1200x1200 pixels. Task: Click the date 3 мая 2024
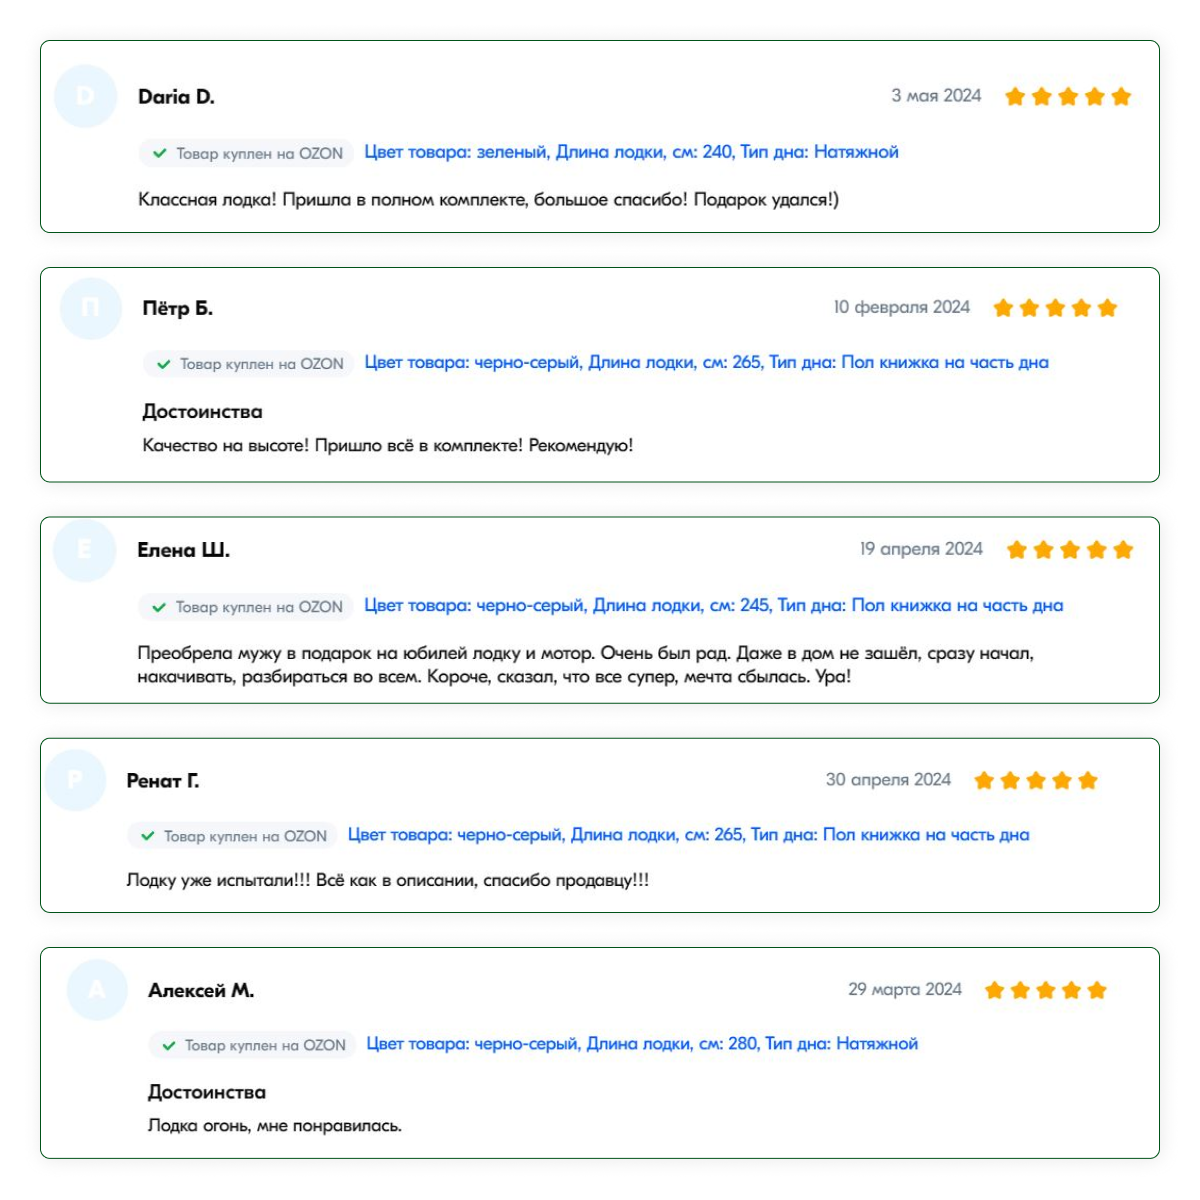coord(936,96)
